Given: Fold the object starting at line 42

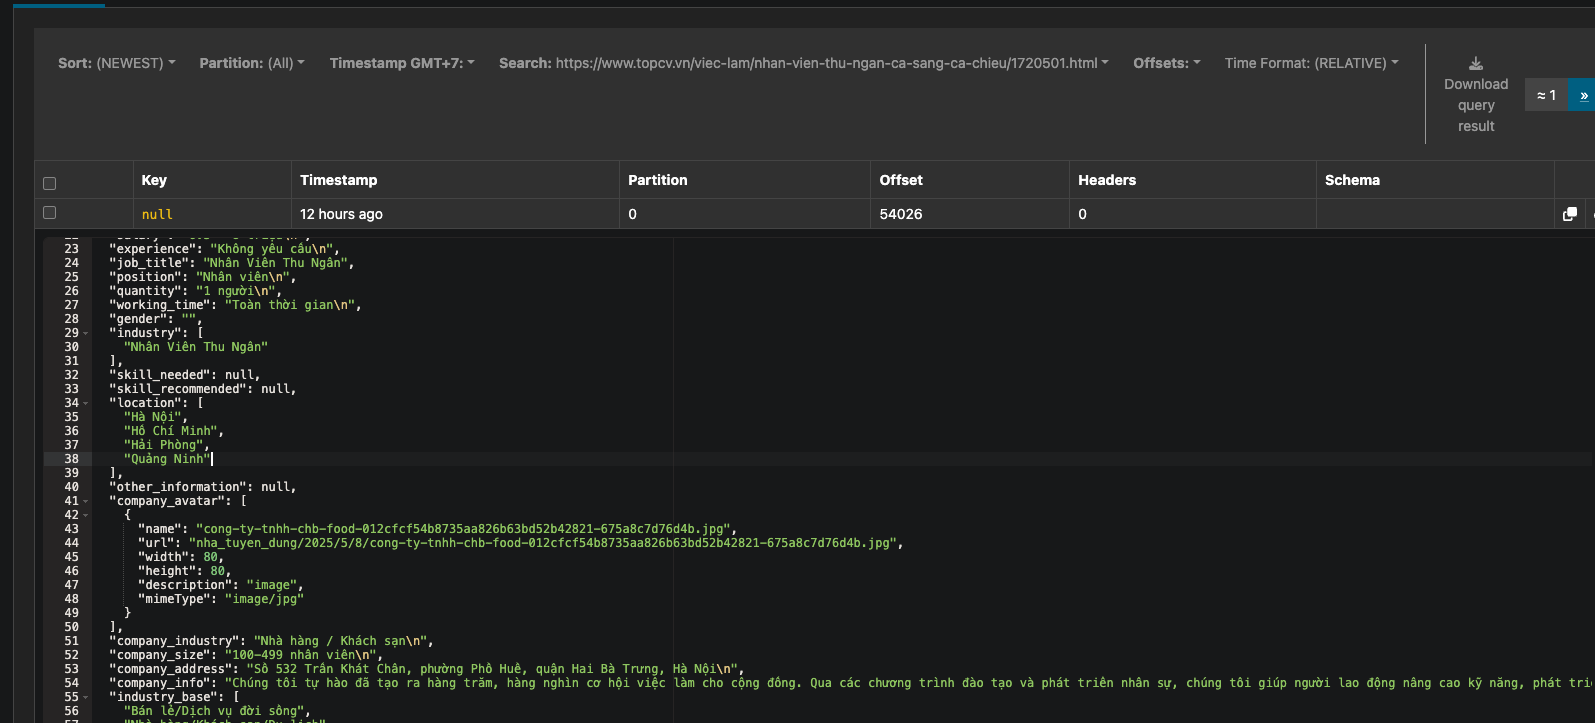Looking at the screenshot, I should pos(86,515).
